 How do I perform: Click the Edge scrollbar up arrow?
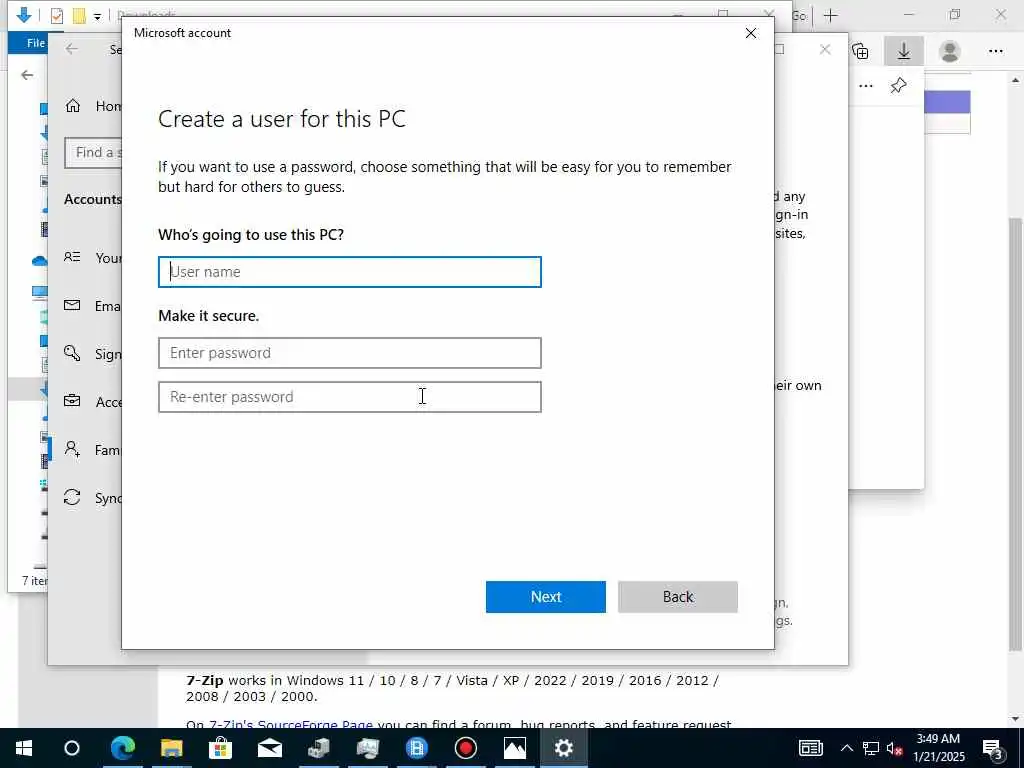coord(1015,80)
